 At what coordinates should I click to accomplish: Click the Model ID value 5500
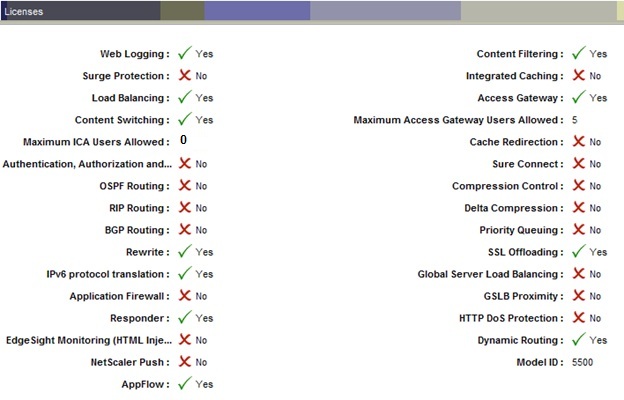coord(582,362)
